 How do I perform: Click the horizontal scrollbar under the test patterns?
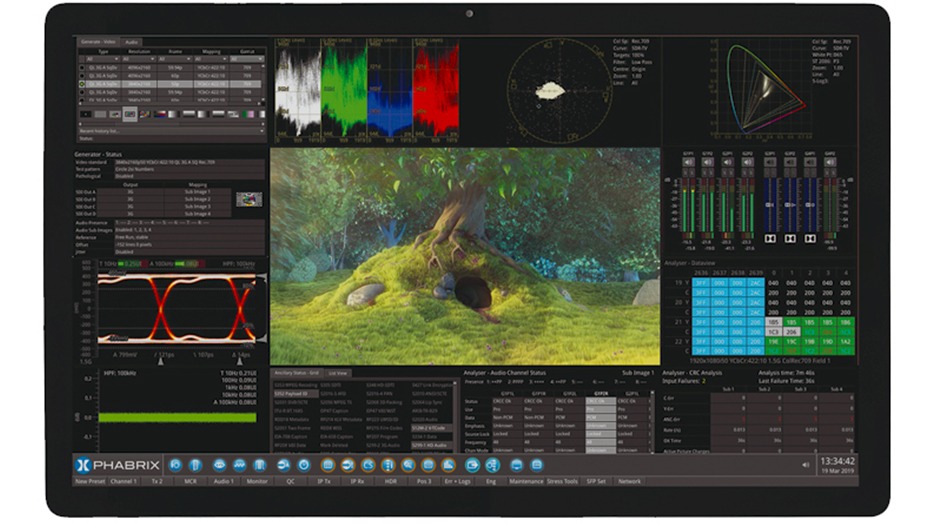(170, 122)
